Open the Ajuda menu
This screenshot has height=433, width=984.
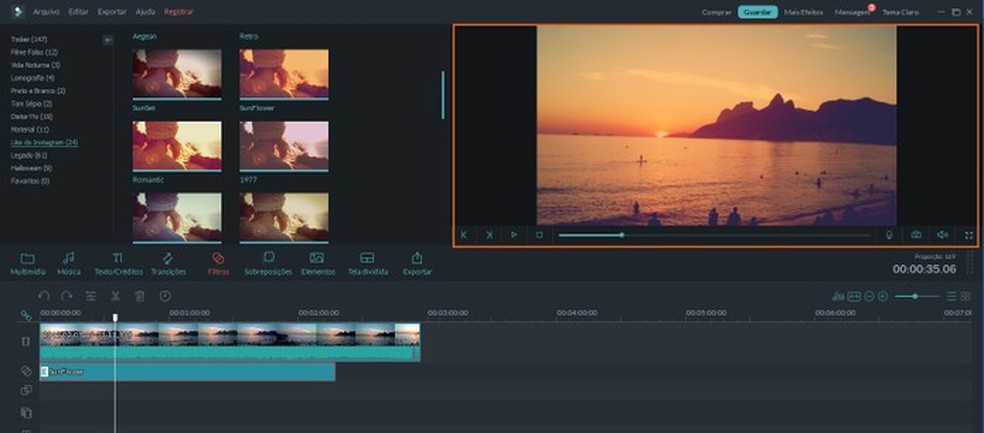click(x=145, y=12)
